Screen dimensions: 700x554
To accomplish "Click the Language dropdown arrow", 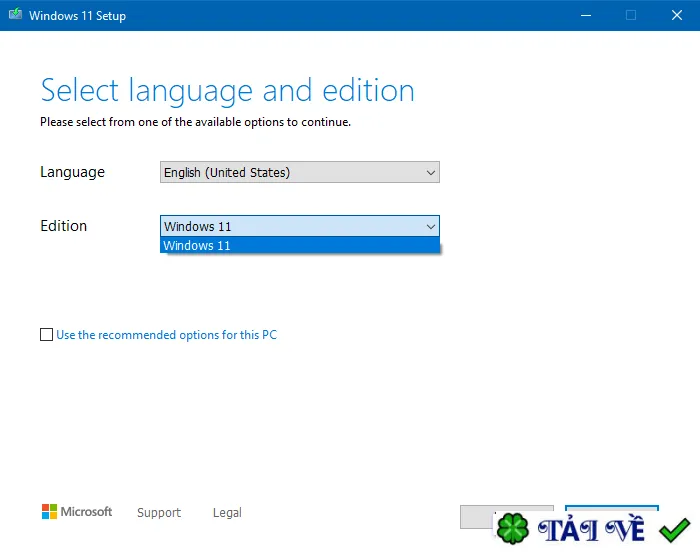I will tap(430, 173).
